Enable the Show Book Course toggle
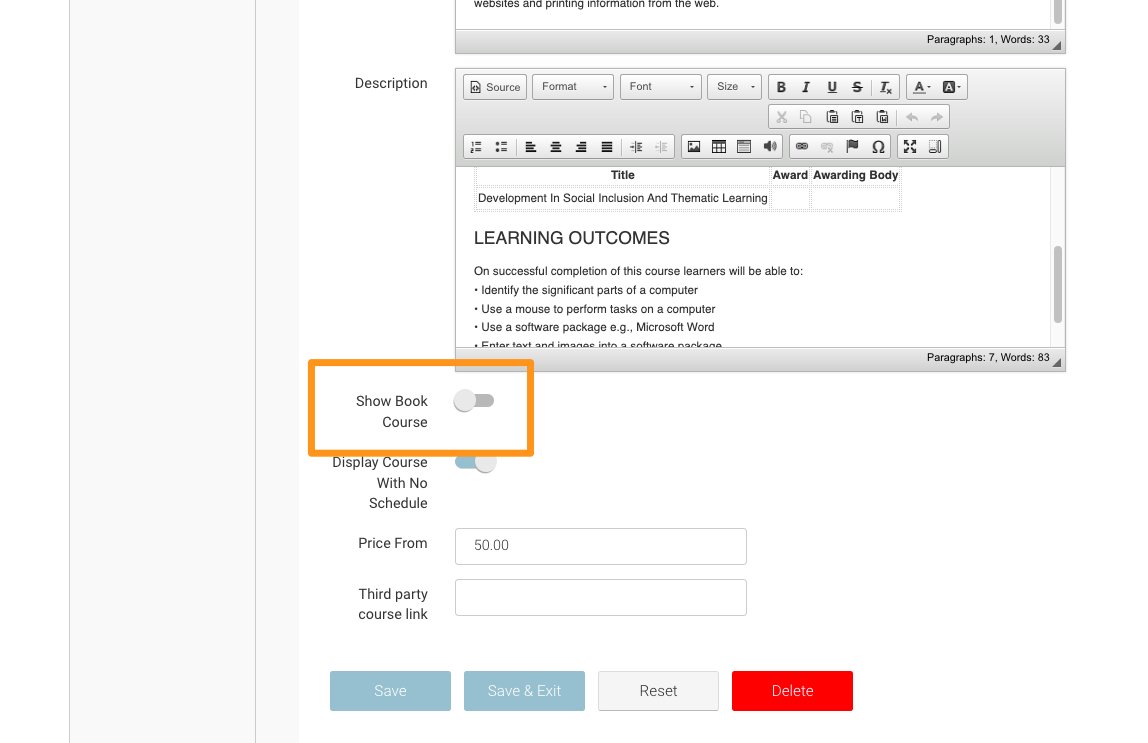 tap(474, 401)
